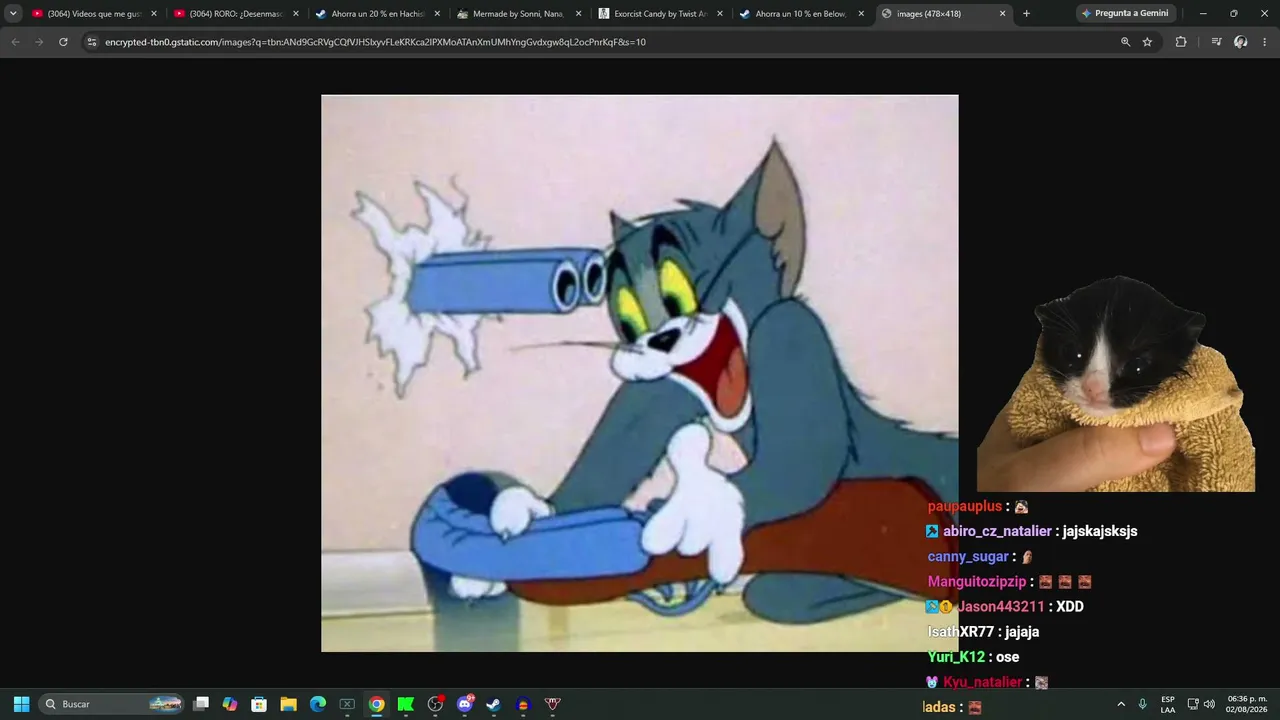Go forward to the next page
Viewport: 1280px width, 720px height.
[x=39, y=42]
